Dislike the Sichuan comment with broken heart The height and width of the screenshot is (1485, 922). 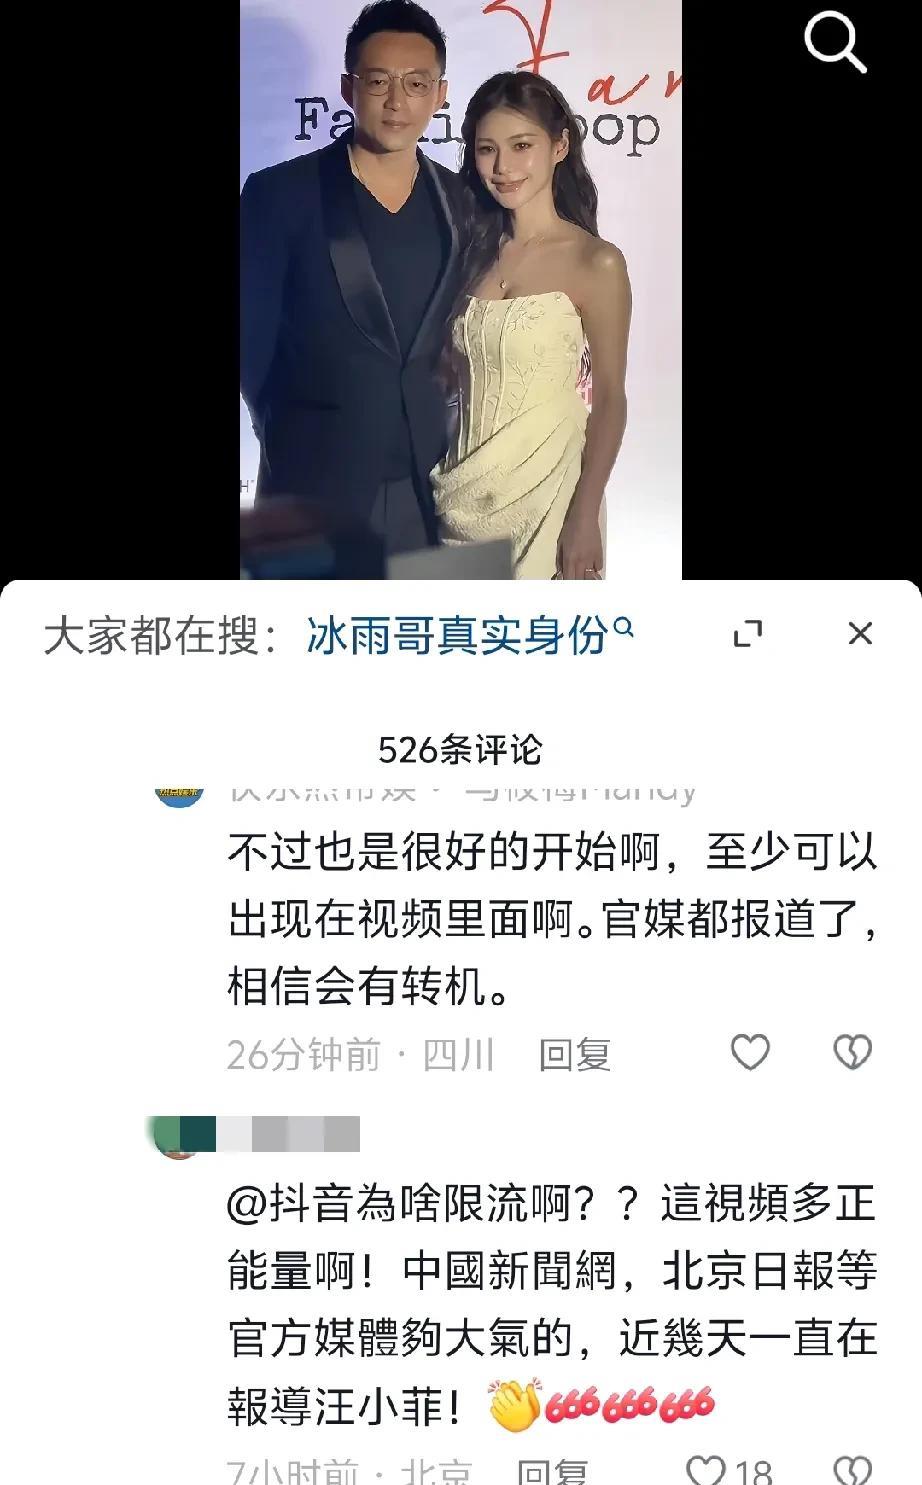point(852,1052)
